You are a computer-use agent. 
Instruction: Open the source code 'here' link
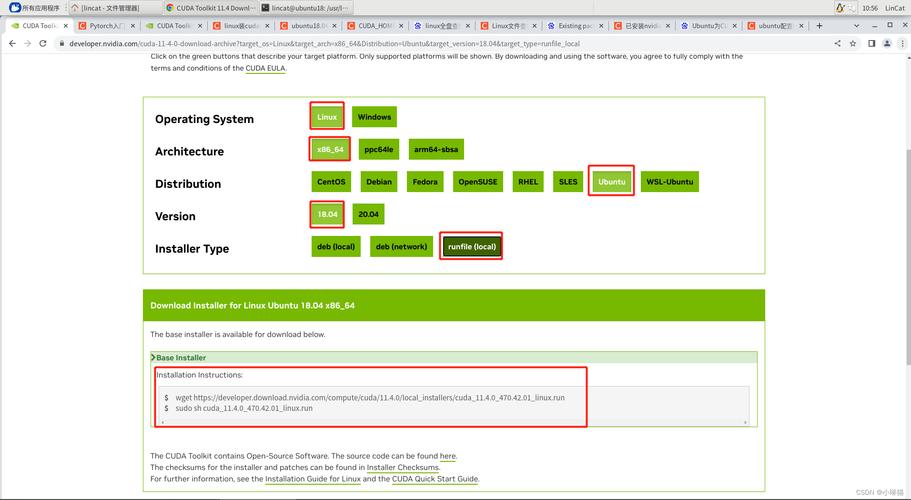pyautogui.click(x=447, y=456)
